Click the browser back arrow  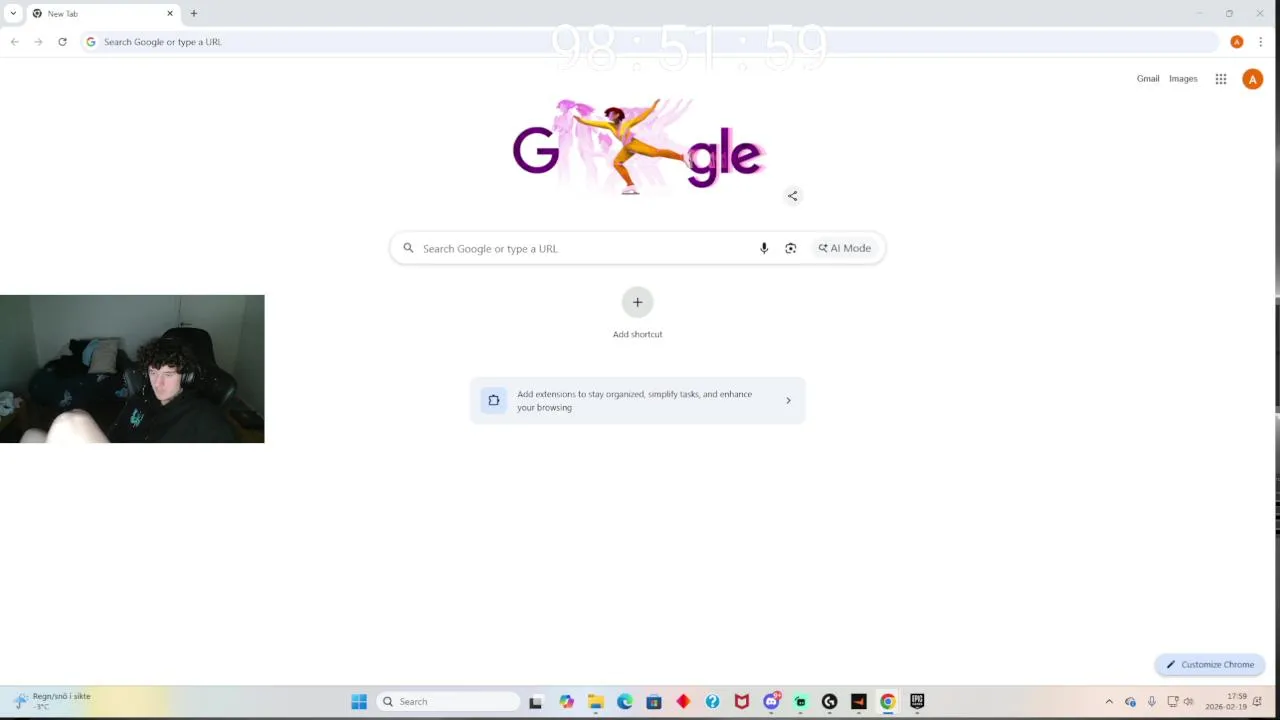coord(14,42)
